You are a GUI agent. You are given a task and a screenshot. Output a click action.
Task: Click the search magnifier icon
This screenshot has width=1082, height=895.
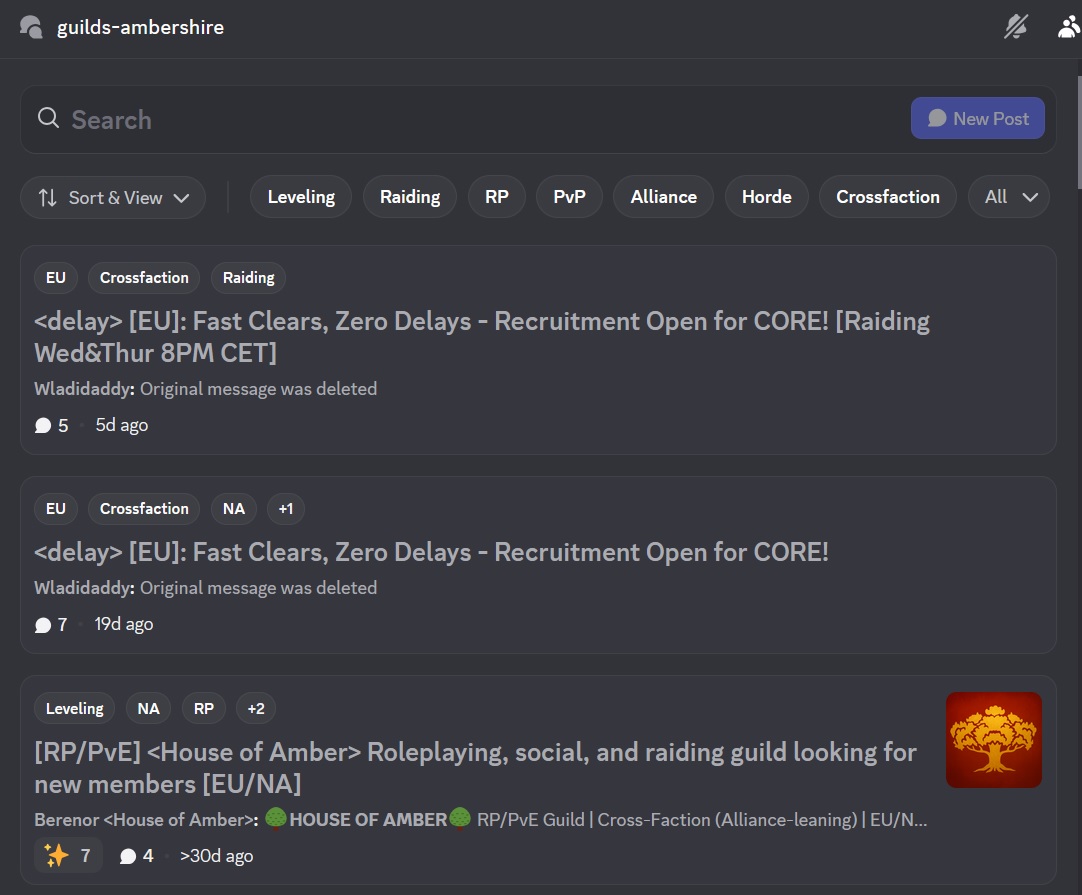pos(48,118)
